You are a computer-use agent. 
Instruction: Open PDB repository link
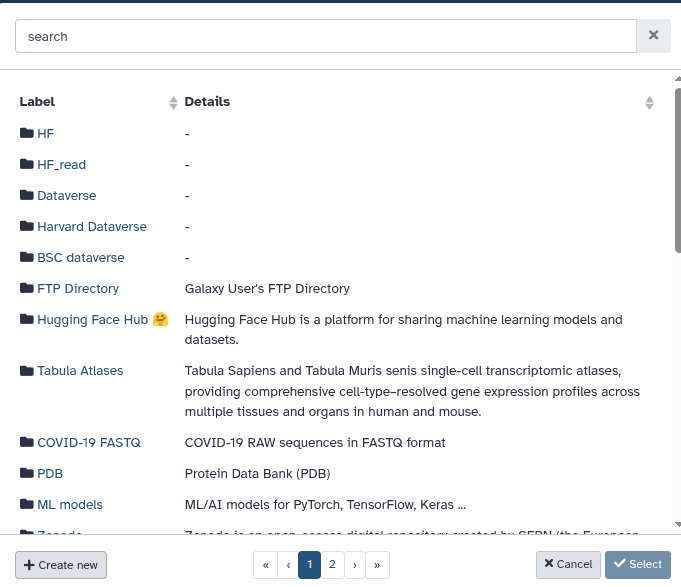pyautogui.click(x=50, y=474)
